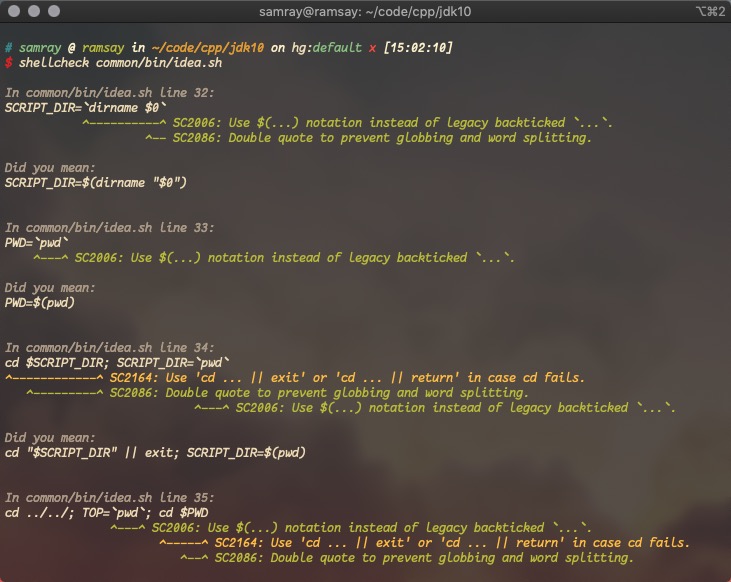The image size is (731, 582).
Task: Click the typed command shellcheck common/bin/idea.sh
Action: click(x=120, y=62)
